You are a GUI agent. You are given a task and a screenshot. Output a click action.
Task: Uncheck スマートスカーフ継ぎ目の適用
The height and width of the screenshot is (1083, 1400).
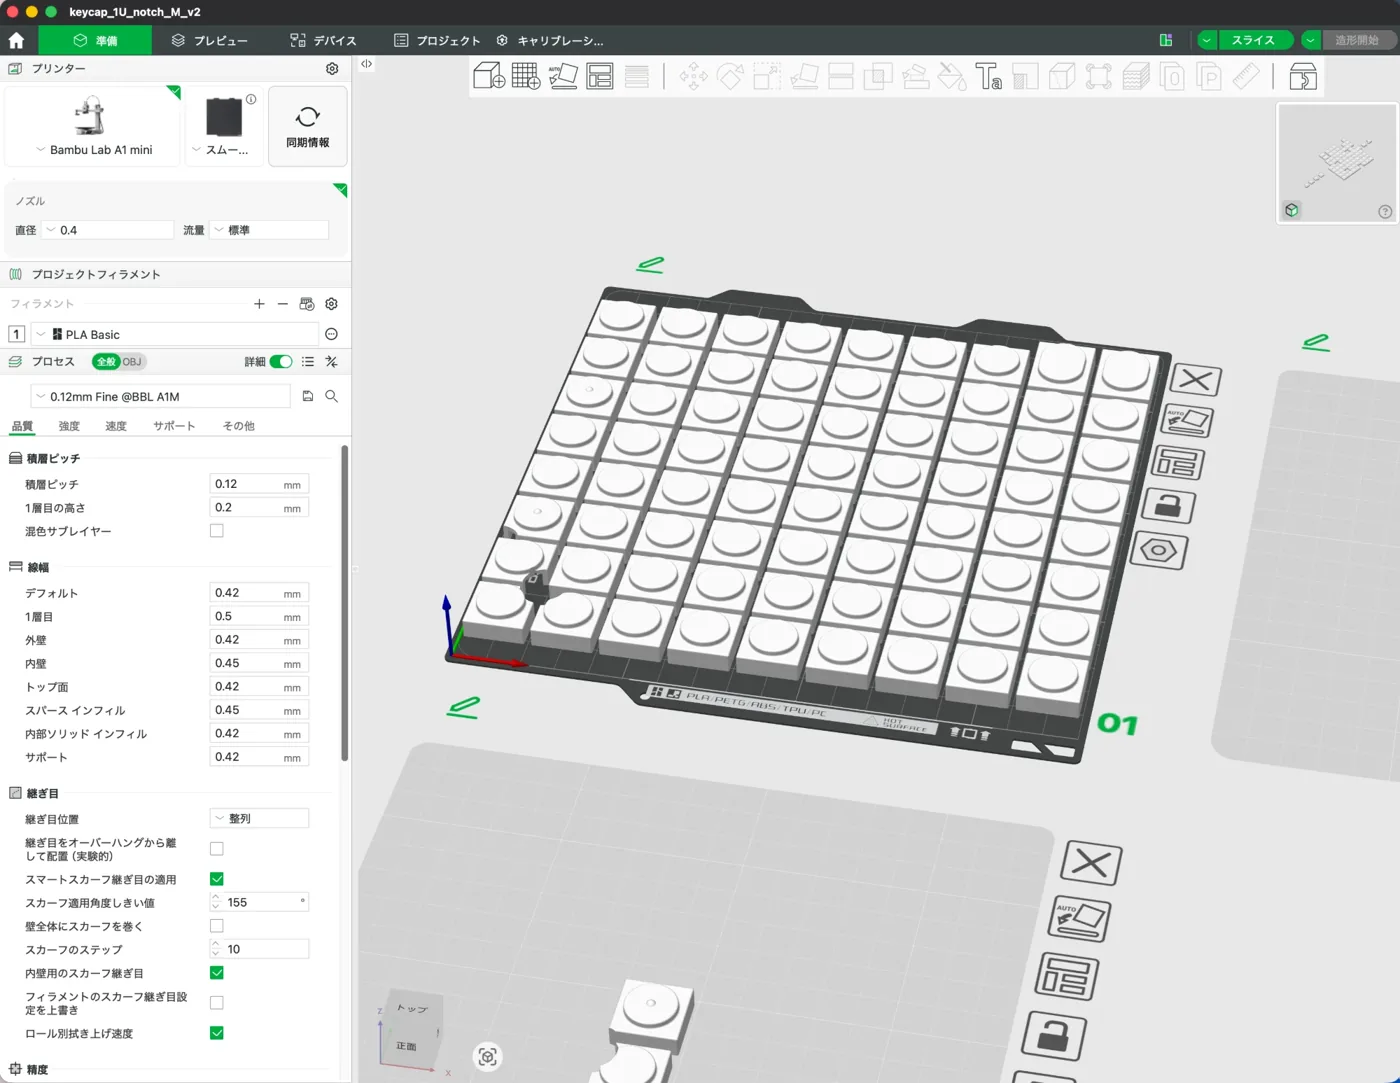[216, 879]
